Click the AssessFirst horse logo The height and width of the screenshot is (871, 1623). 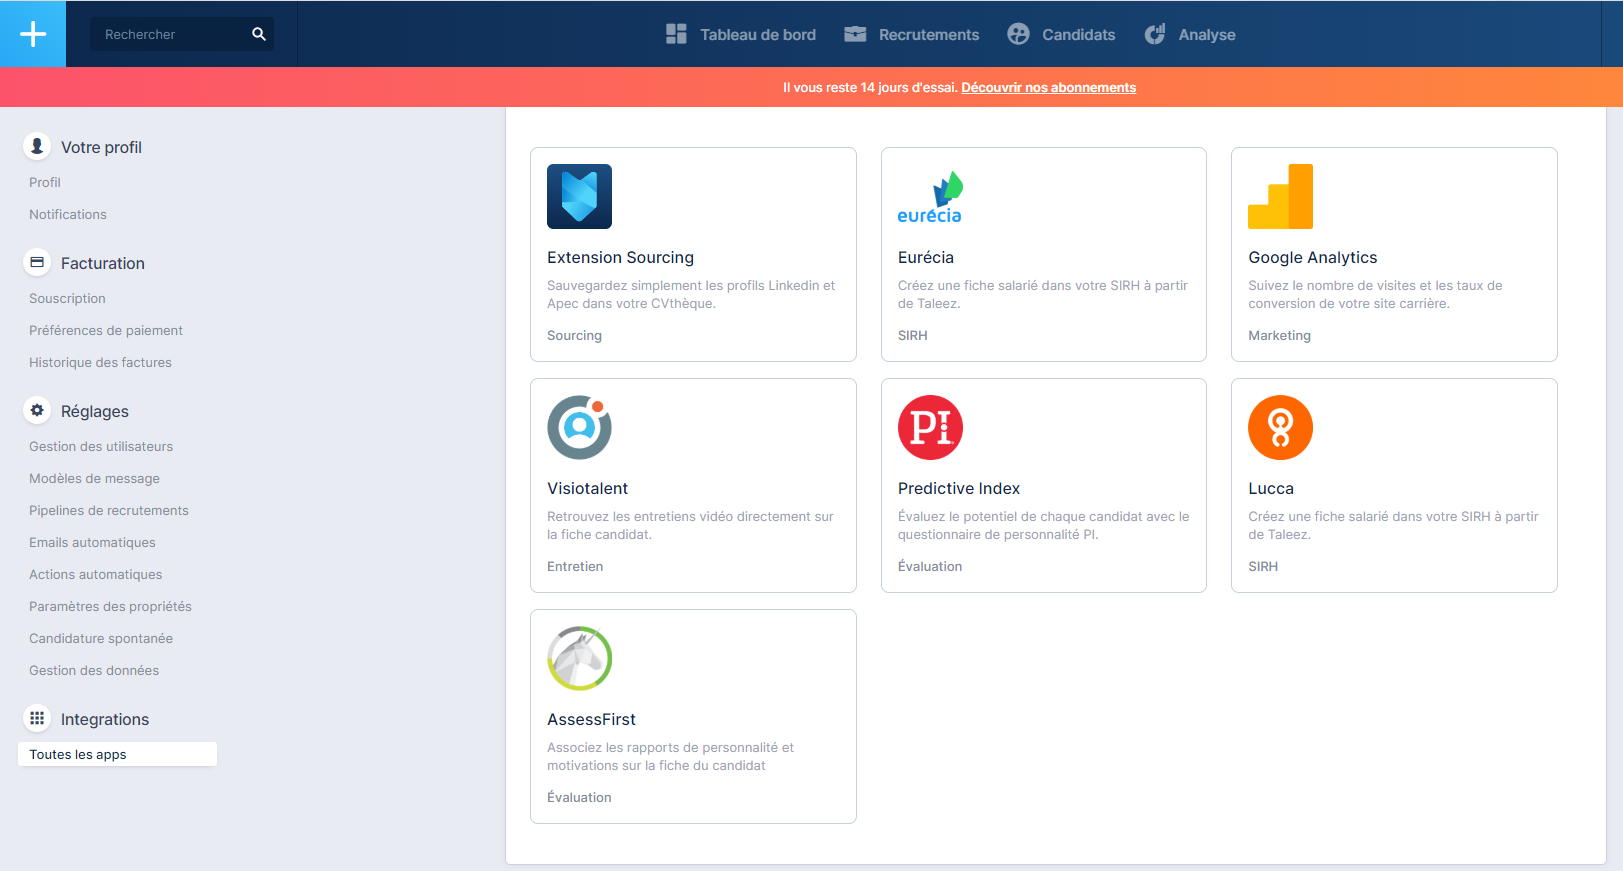579,658
